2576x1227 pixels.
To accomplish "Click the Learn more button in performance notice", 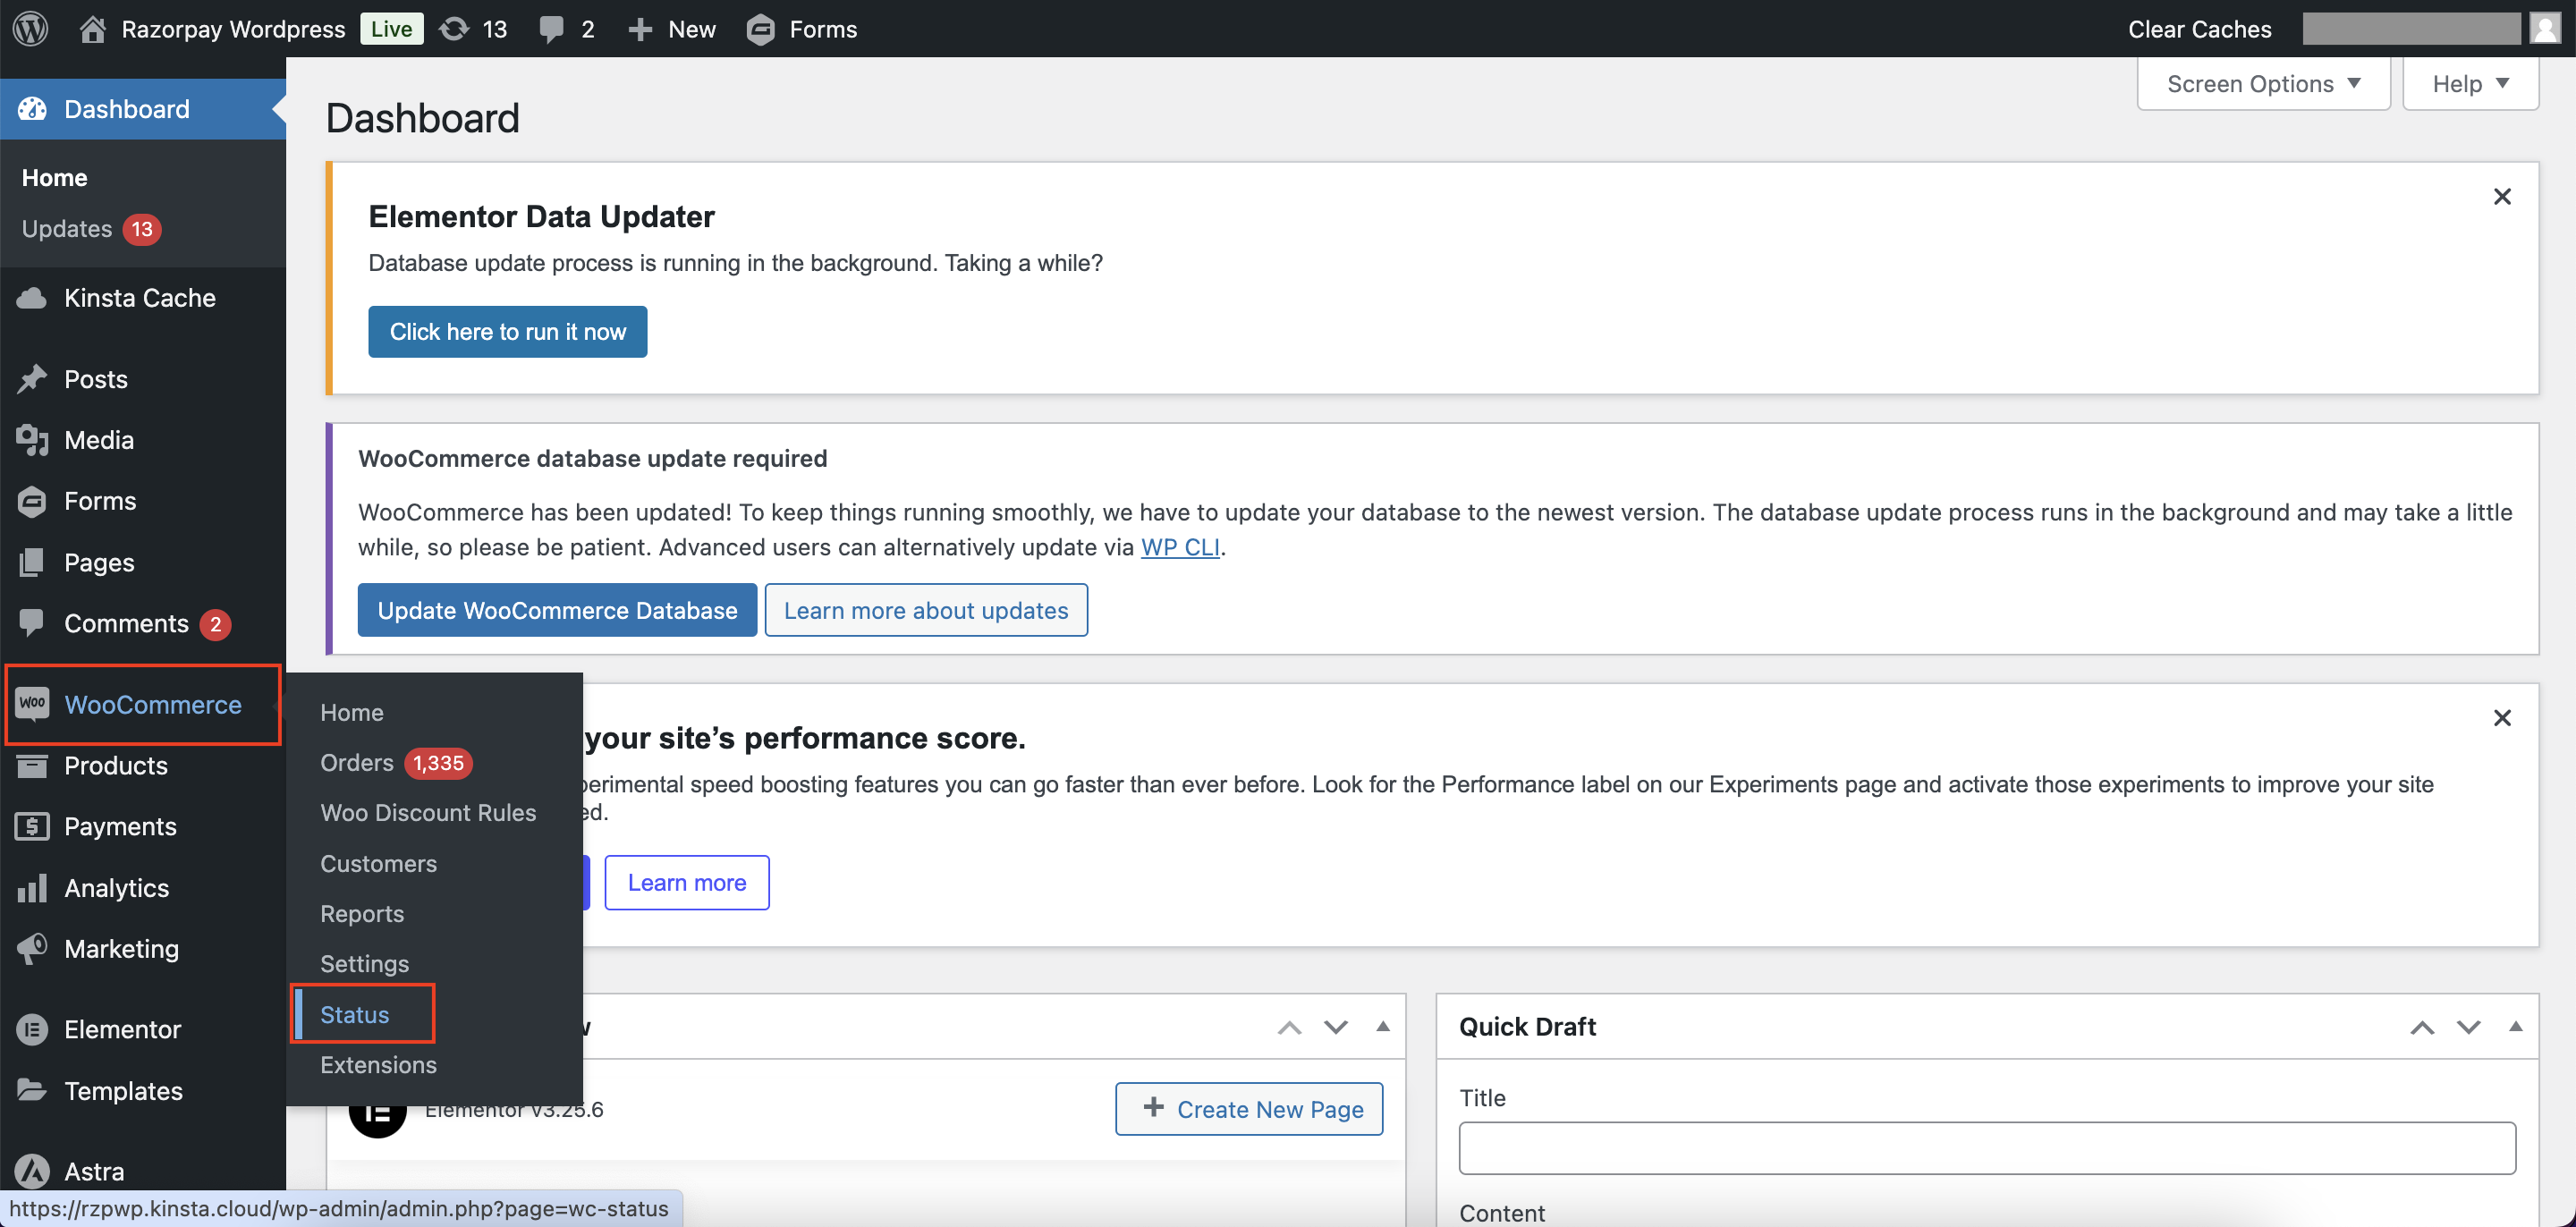I will pyautogui.click(x=687, y=882).
